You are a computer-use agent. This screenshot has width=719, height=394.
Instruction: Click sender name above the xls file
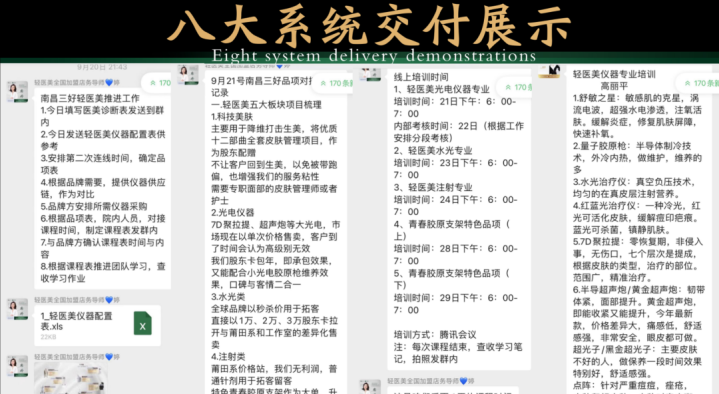pyautogui.click(x=77, y=300)
